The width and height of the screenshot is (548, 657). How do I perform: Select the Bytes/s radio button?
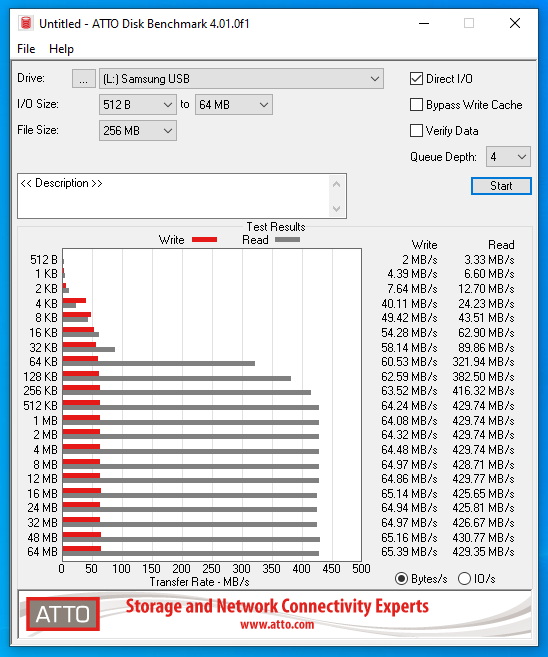pyautogui.click(x=401, y=579)
